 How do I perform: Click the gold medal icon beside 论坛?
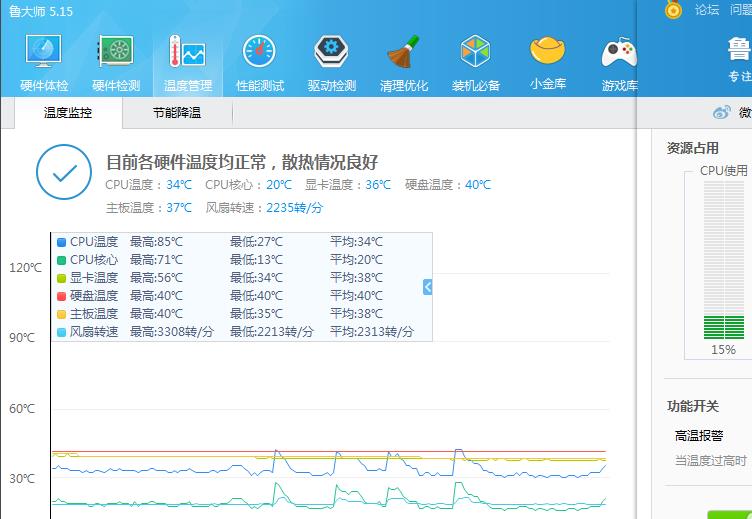coord(674,10)
